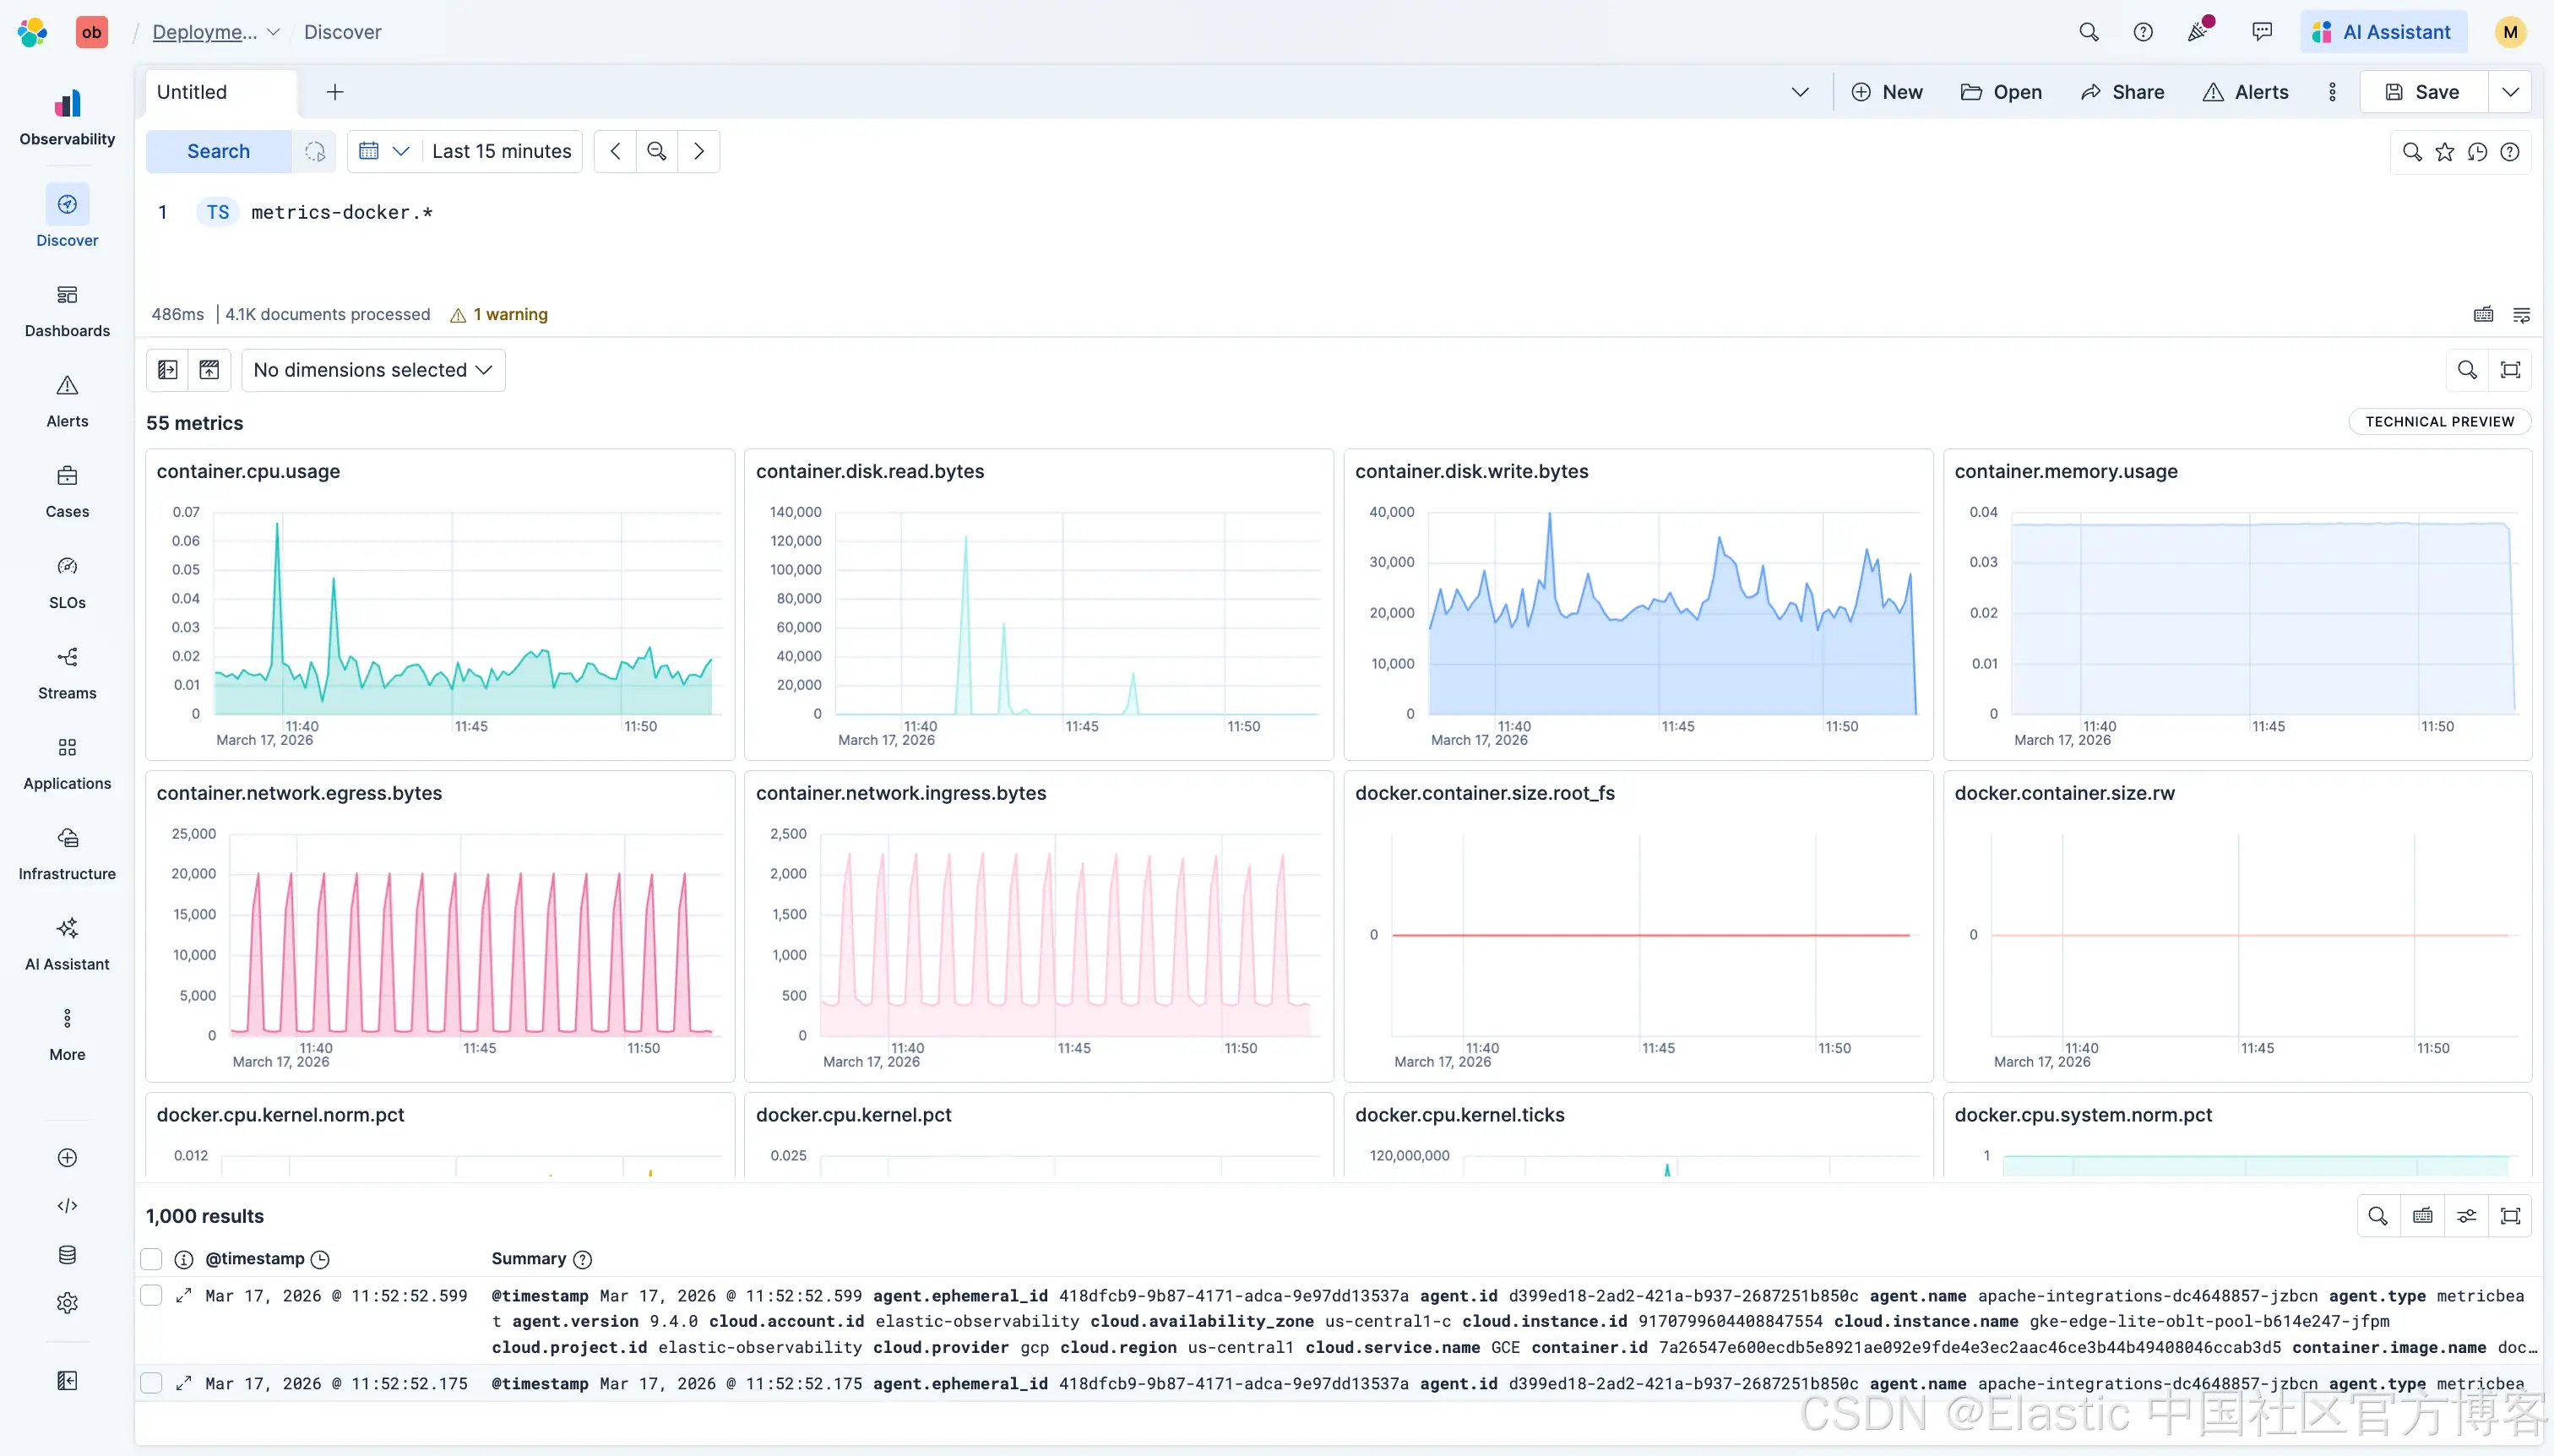Click the zoom out time range icon
Screen dimensions: 2554x1456
pyautogui.click(x=657, y=151)
